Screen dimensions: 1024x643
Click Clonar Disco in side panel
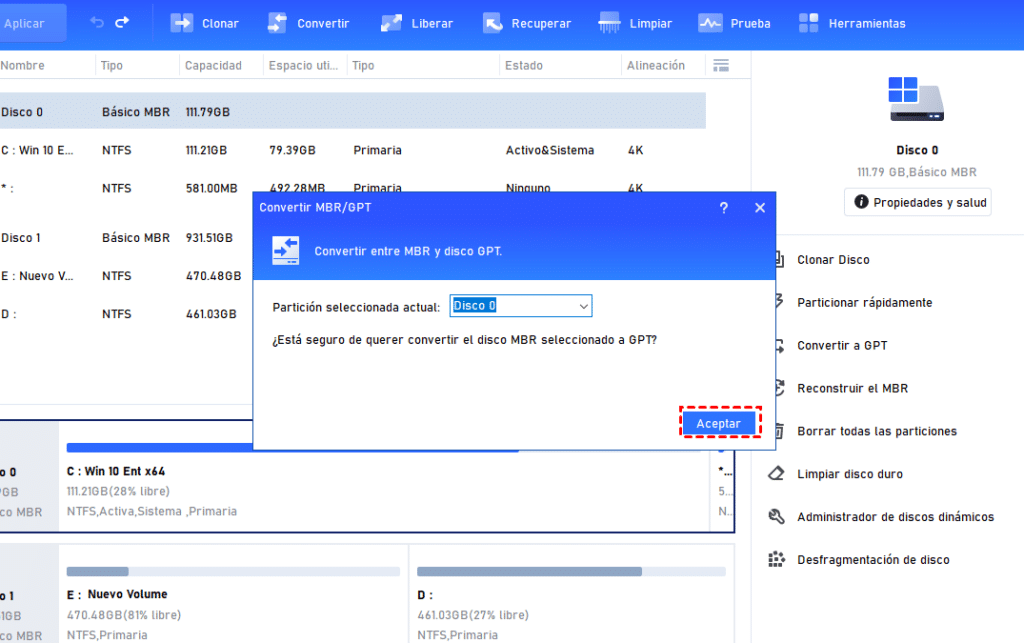point(833,260)
